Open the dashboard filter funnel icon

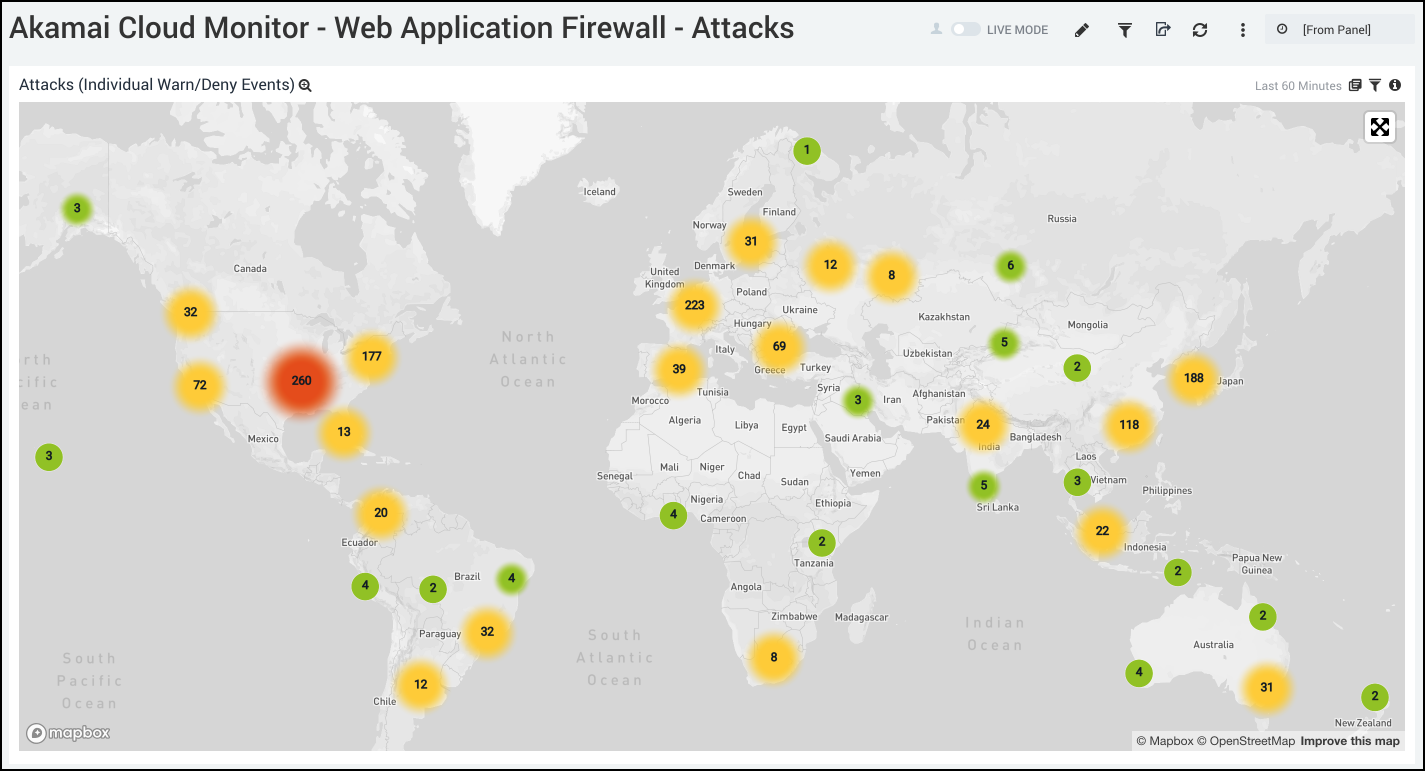coord(1124,30)
